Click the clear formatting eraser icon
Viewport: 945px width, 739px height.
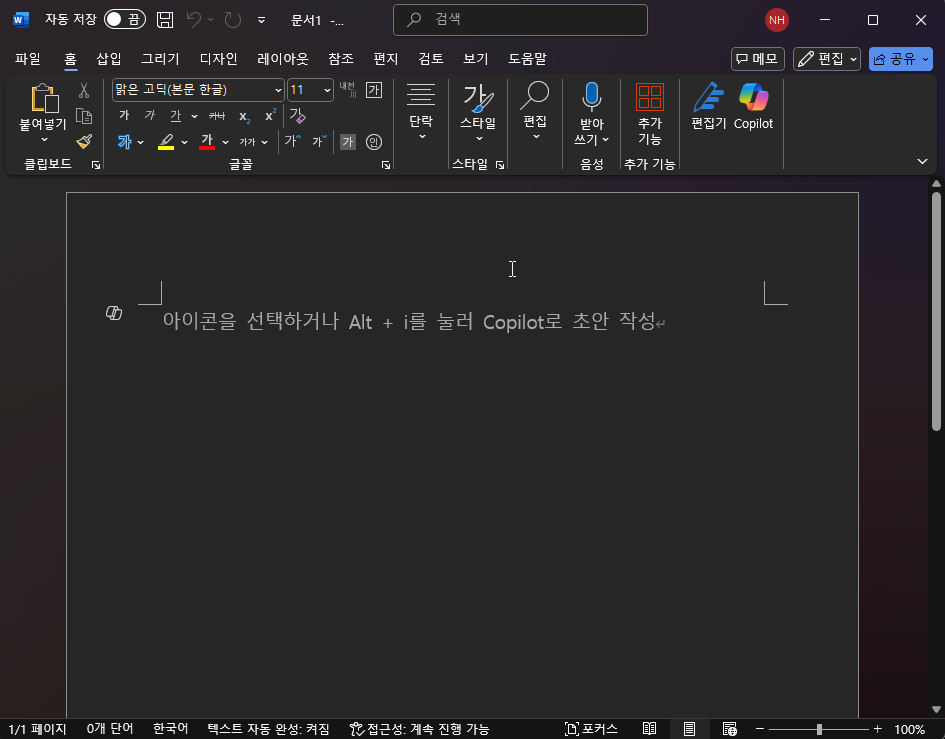click(297, 115)
